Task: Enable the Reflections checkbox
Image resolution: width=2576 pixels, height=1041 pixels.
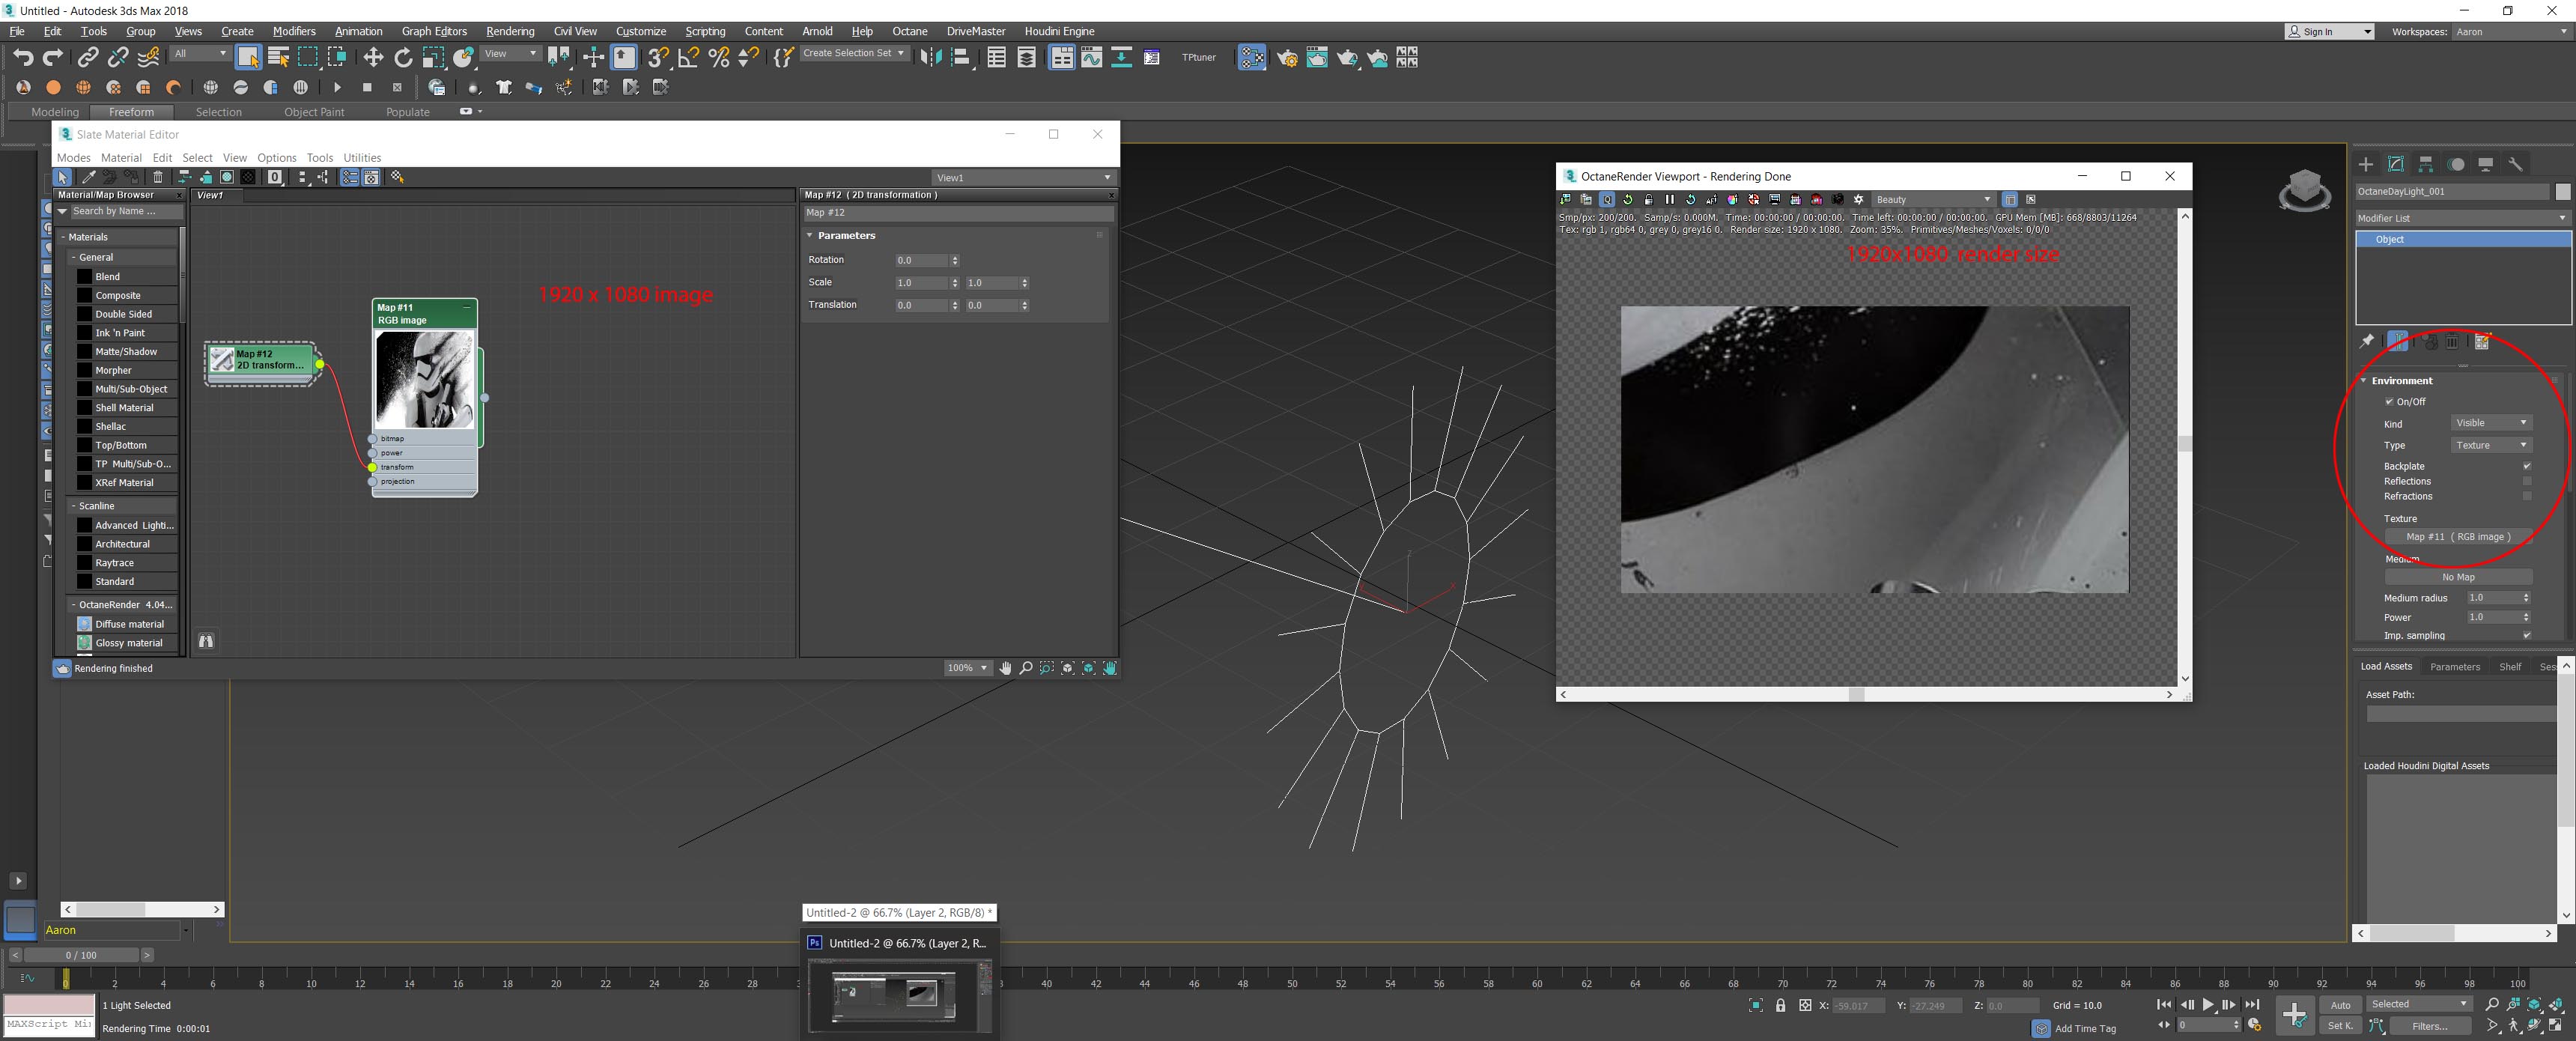Action: 2526,481
